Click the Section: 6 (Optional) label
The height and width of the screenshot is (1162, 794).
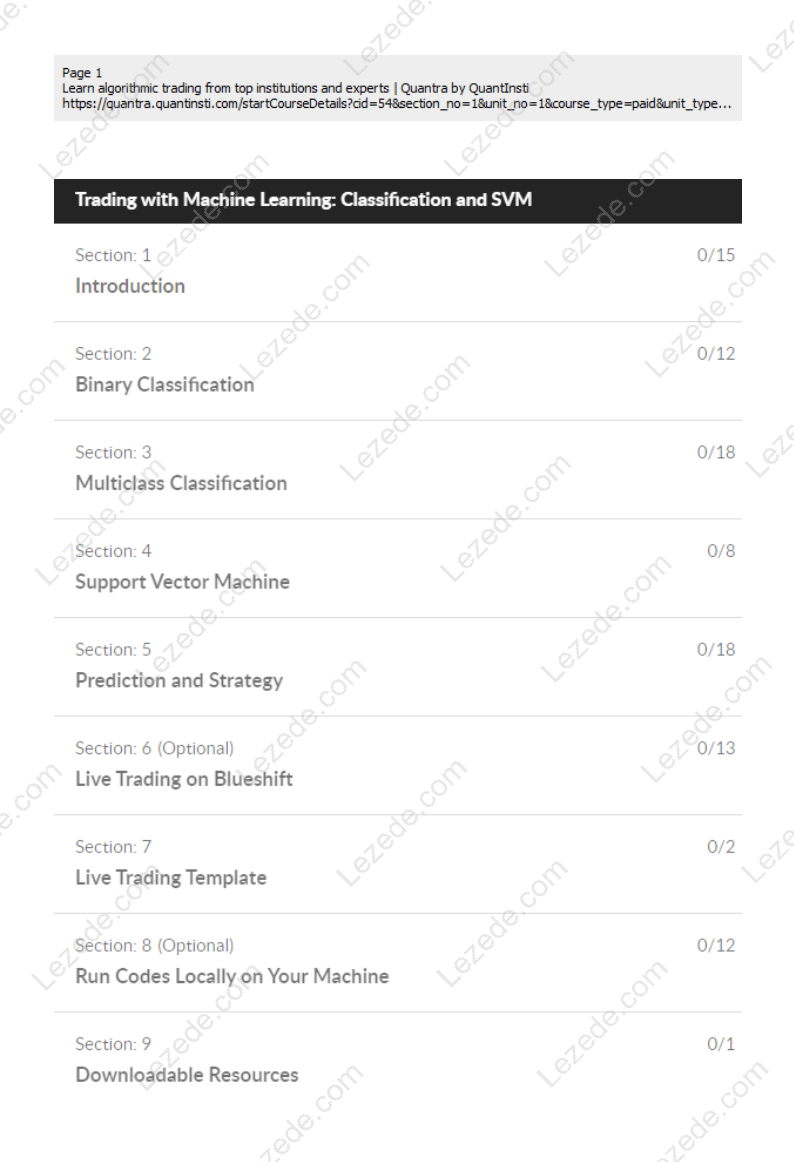click(x=154, y=748)
